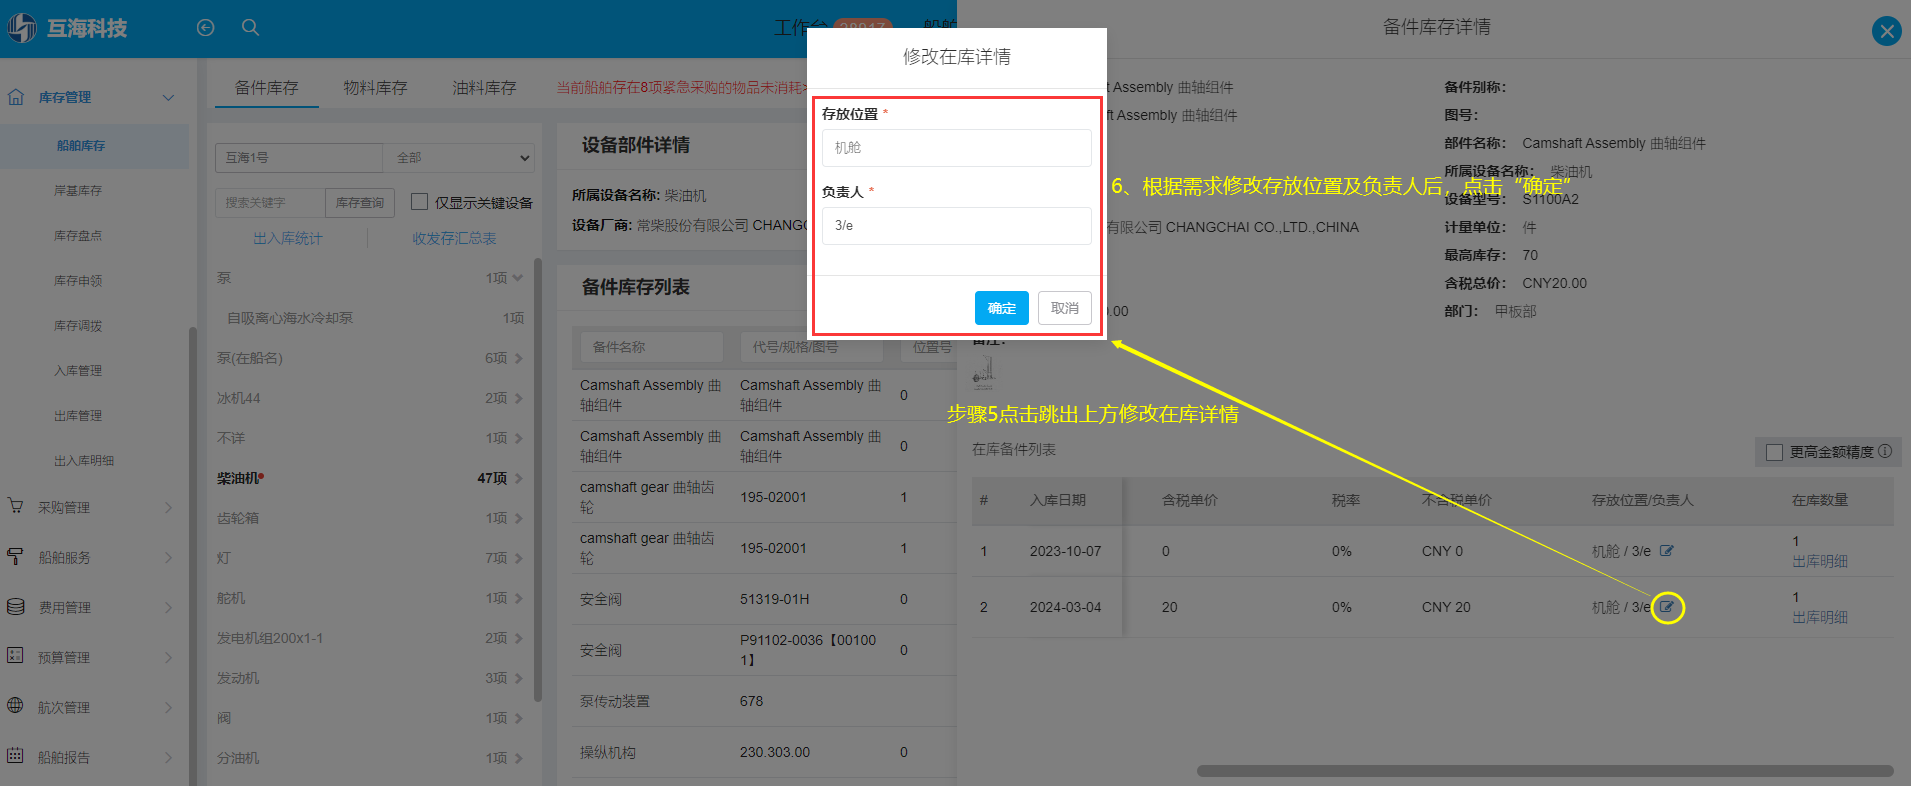Open the 出入库统计 link

click(x=288, y=238)
